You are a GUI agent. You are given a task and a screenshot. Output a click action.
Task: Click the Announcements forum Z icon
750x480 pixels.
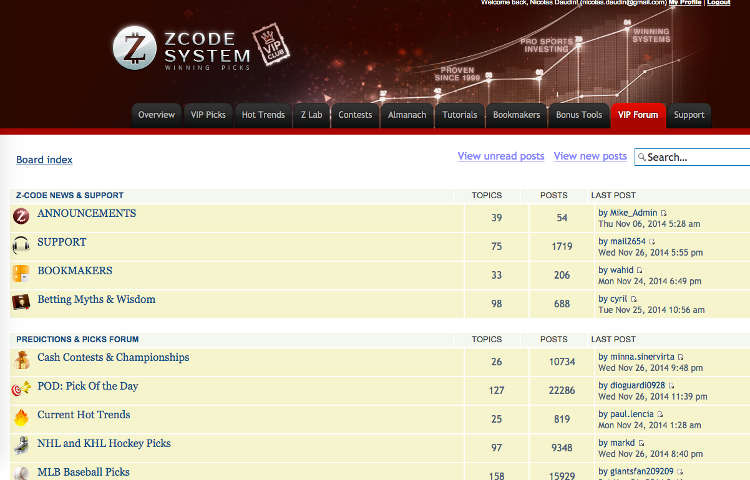21,216
